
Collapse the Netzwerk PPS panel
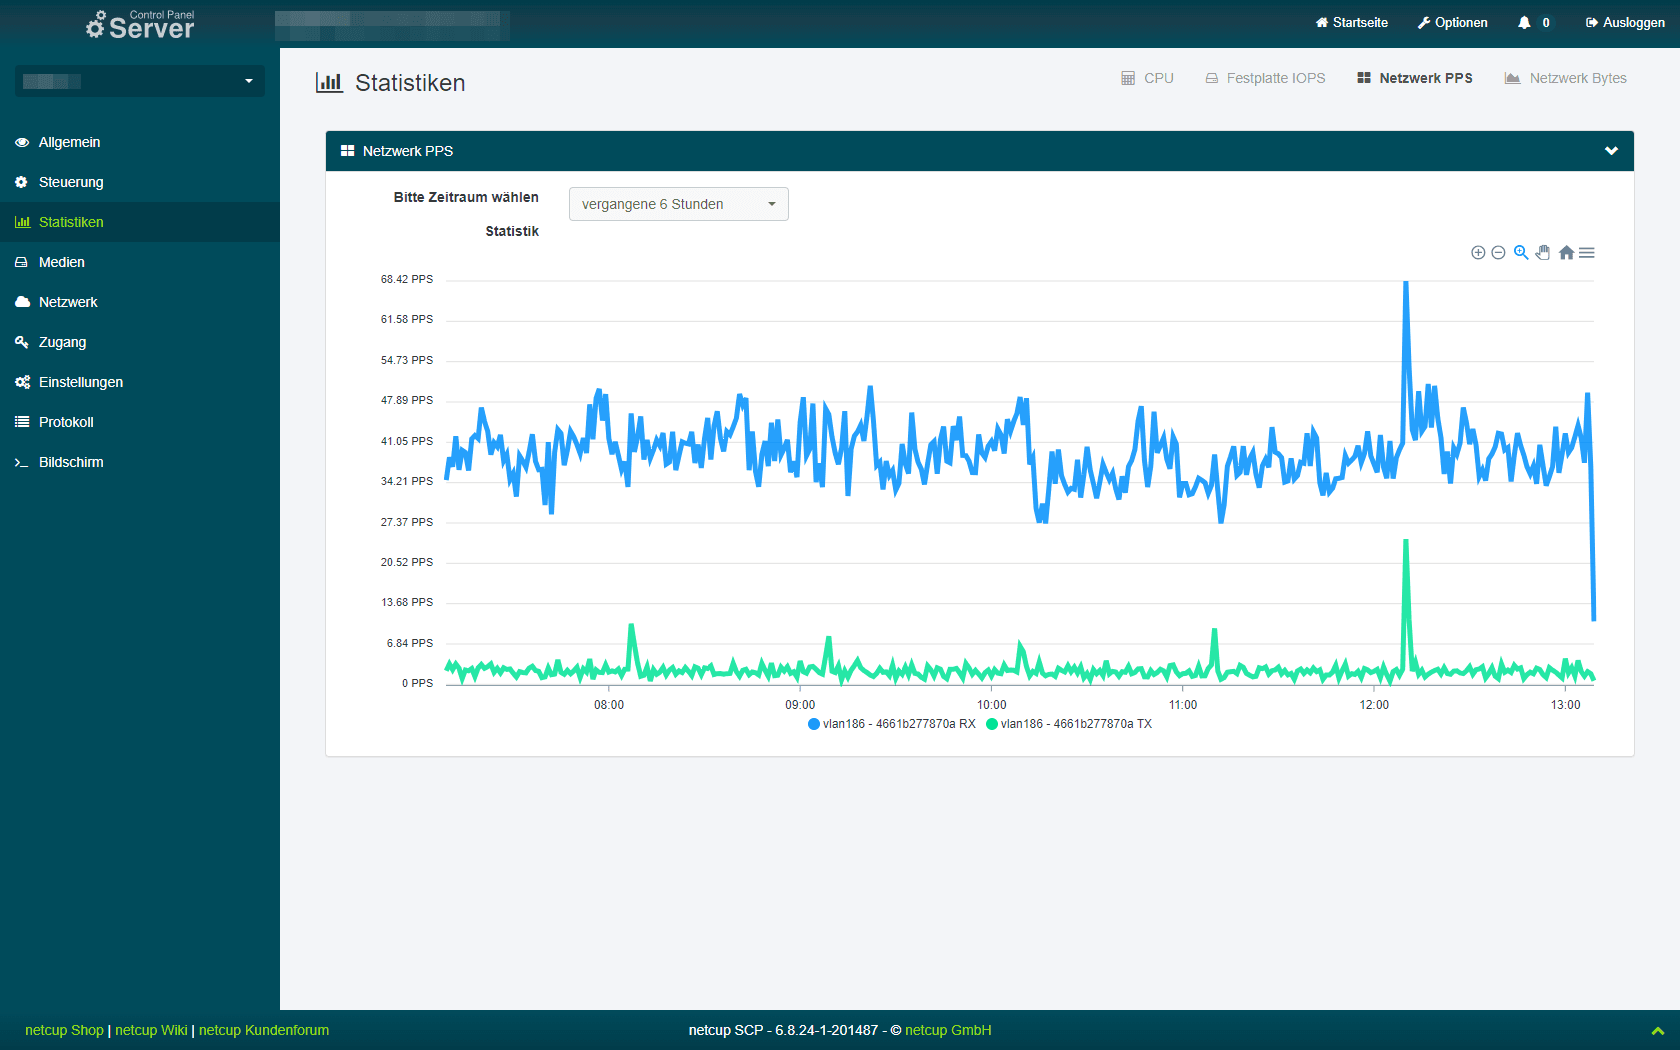pos(1611,151)
